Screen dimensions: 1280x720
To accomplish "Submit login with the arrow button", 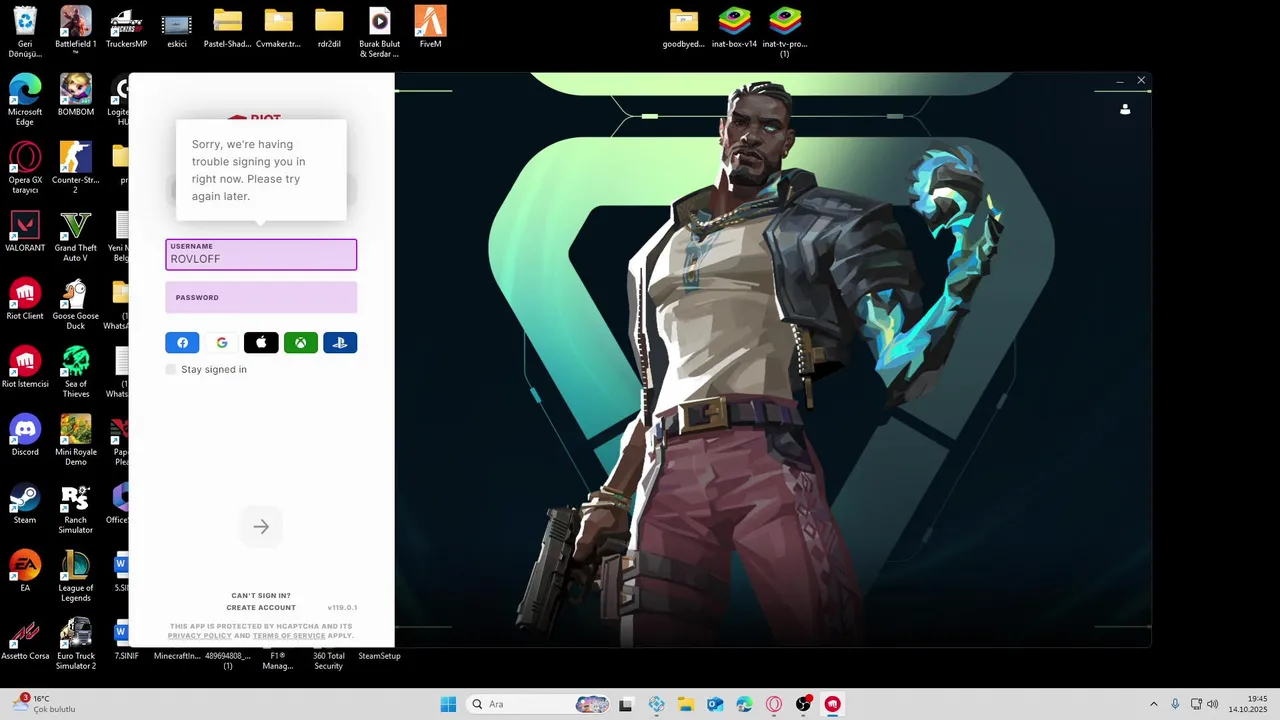I will coord(261,527).
